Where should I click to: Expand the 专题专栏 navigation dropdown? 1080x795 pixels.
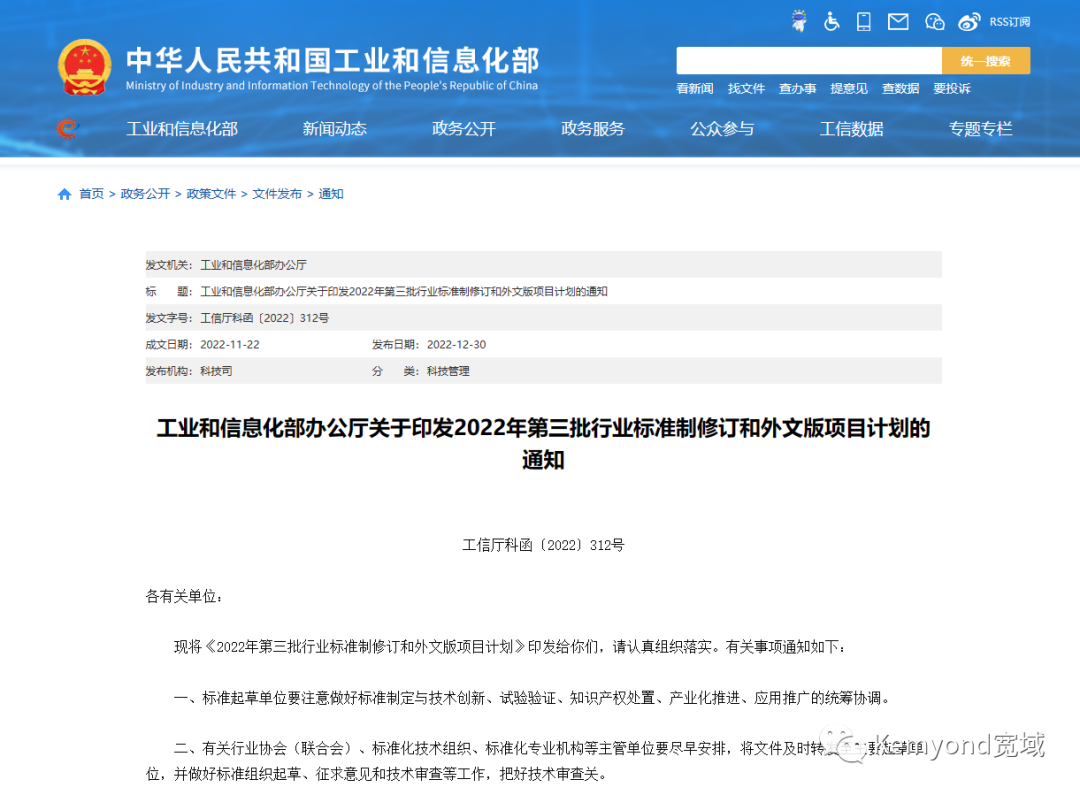point(980,128)
